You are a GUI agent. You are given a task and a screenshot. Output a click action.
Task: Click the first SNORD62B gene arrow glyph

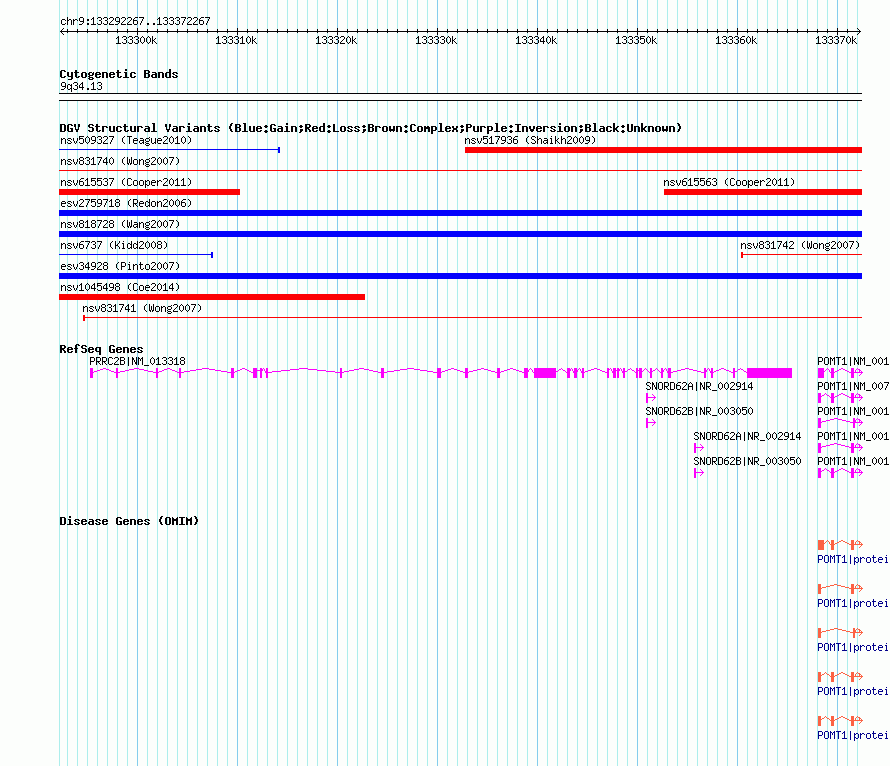coord(651,423)
